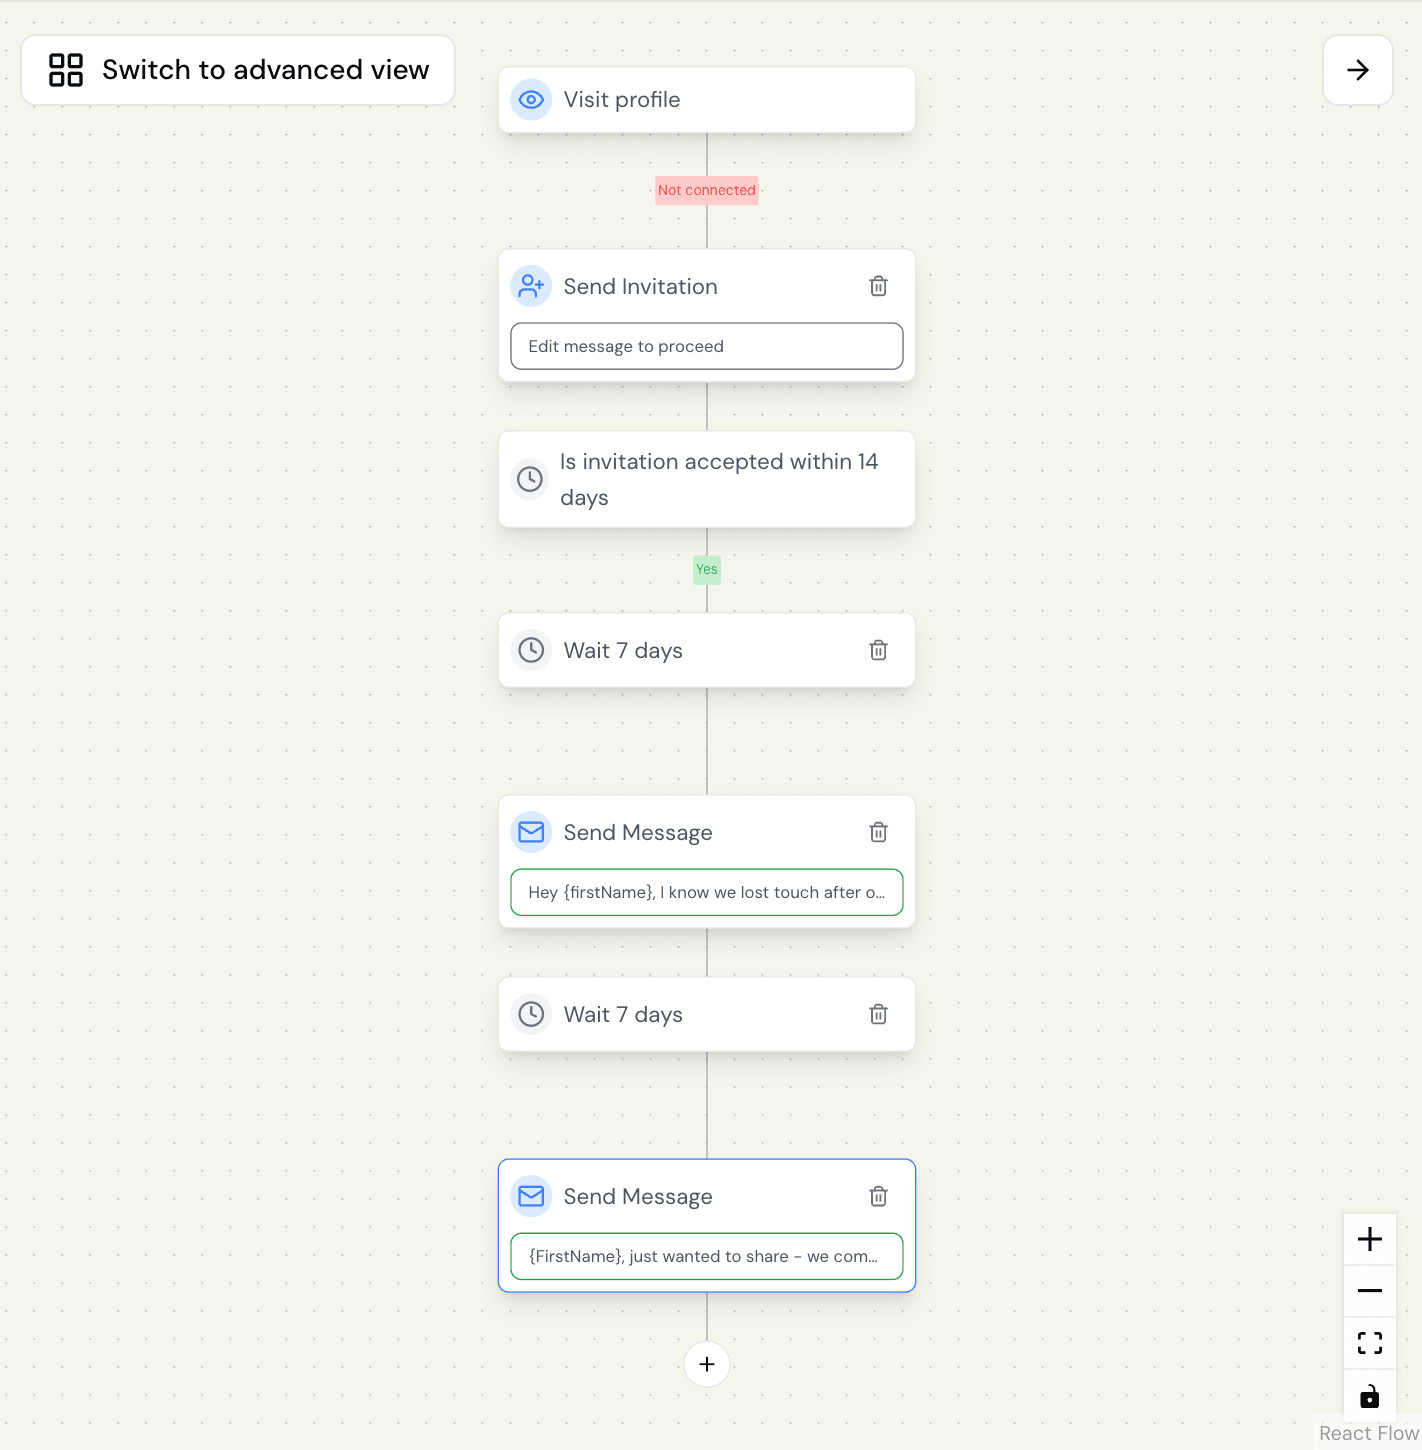Zoom out of the flow canvas
1422x1450 pixels.
(1369, 1291)
